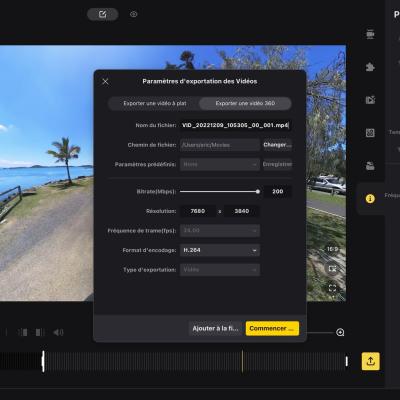Open the play-clip effects icon in sidebar
This screenshot has height=400, width=400.
click(370, 100)
